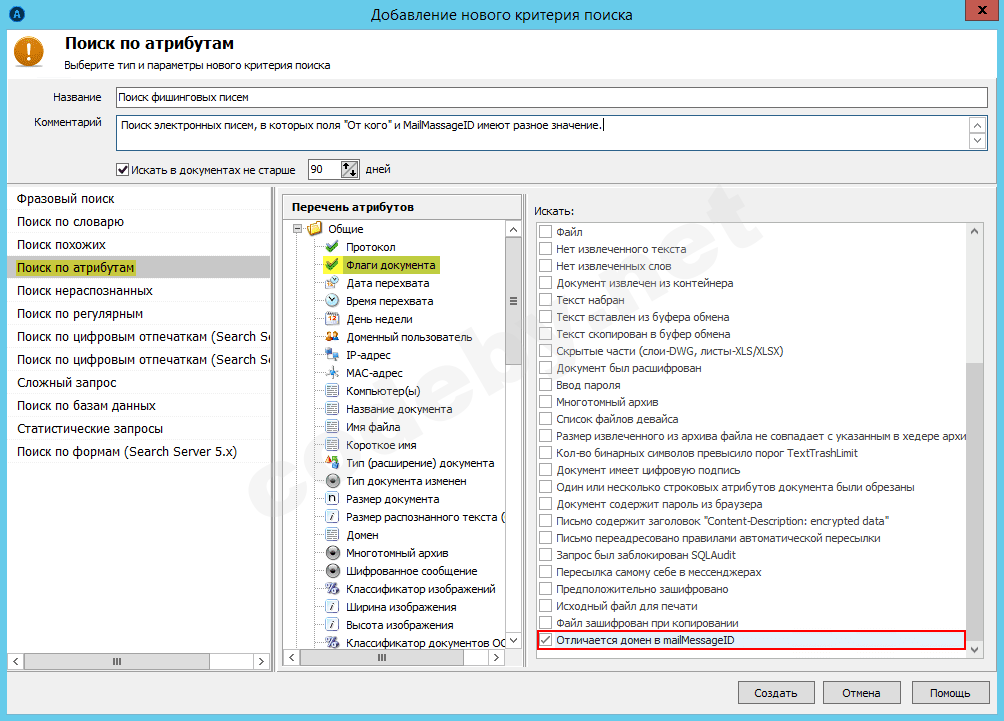The height and width of the screenshot is (721, 1004).
Task: Select Поиск по регулярным
Action: pos(139,314)
